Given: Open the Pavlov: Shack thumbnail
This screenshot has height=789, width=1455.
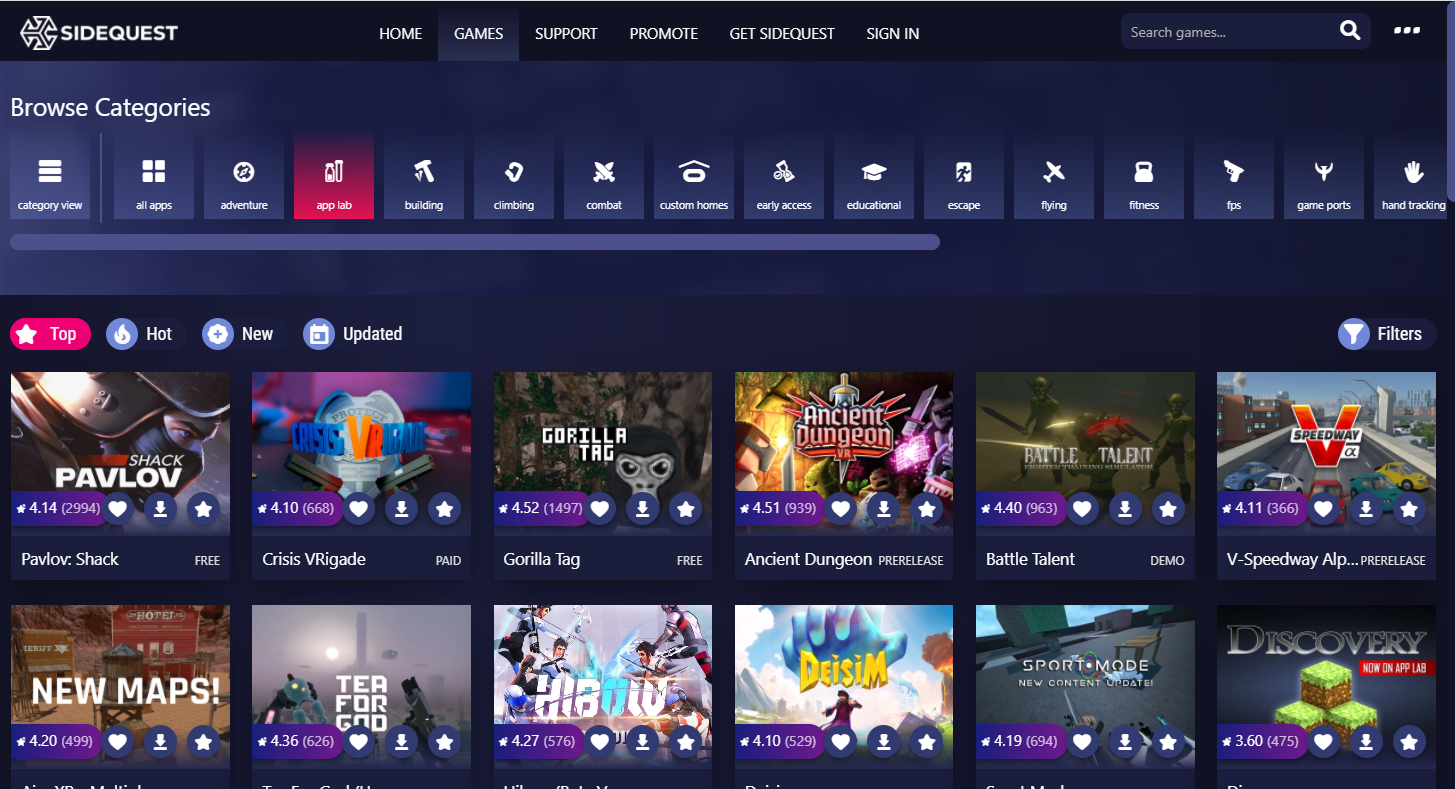Looking at the screenshot, I should (x=120, y=454).
